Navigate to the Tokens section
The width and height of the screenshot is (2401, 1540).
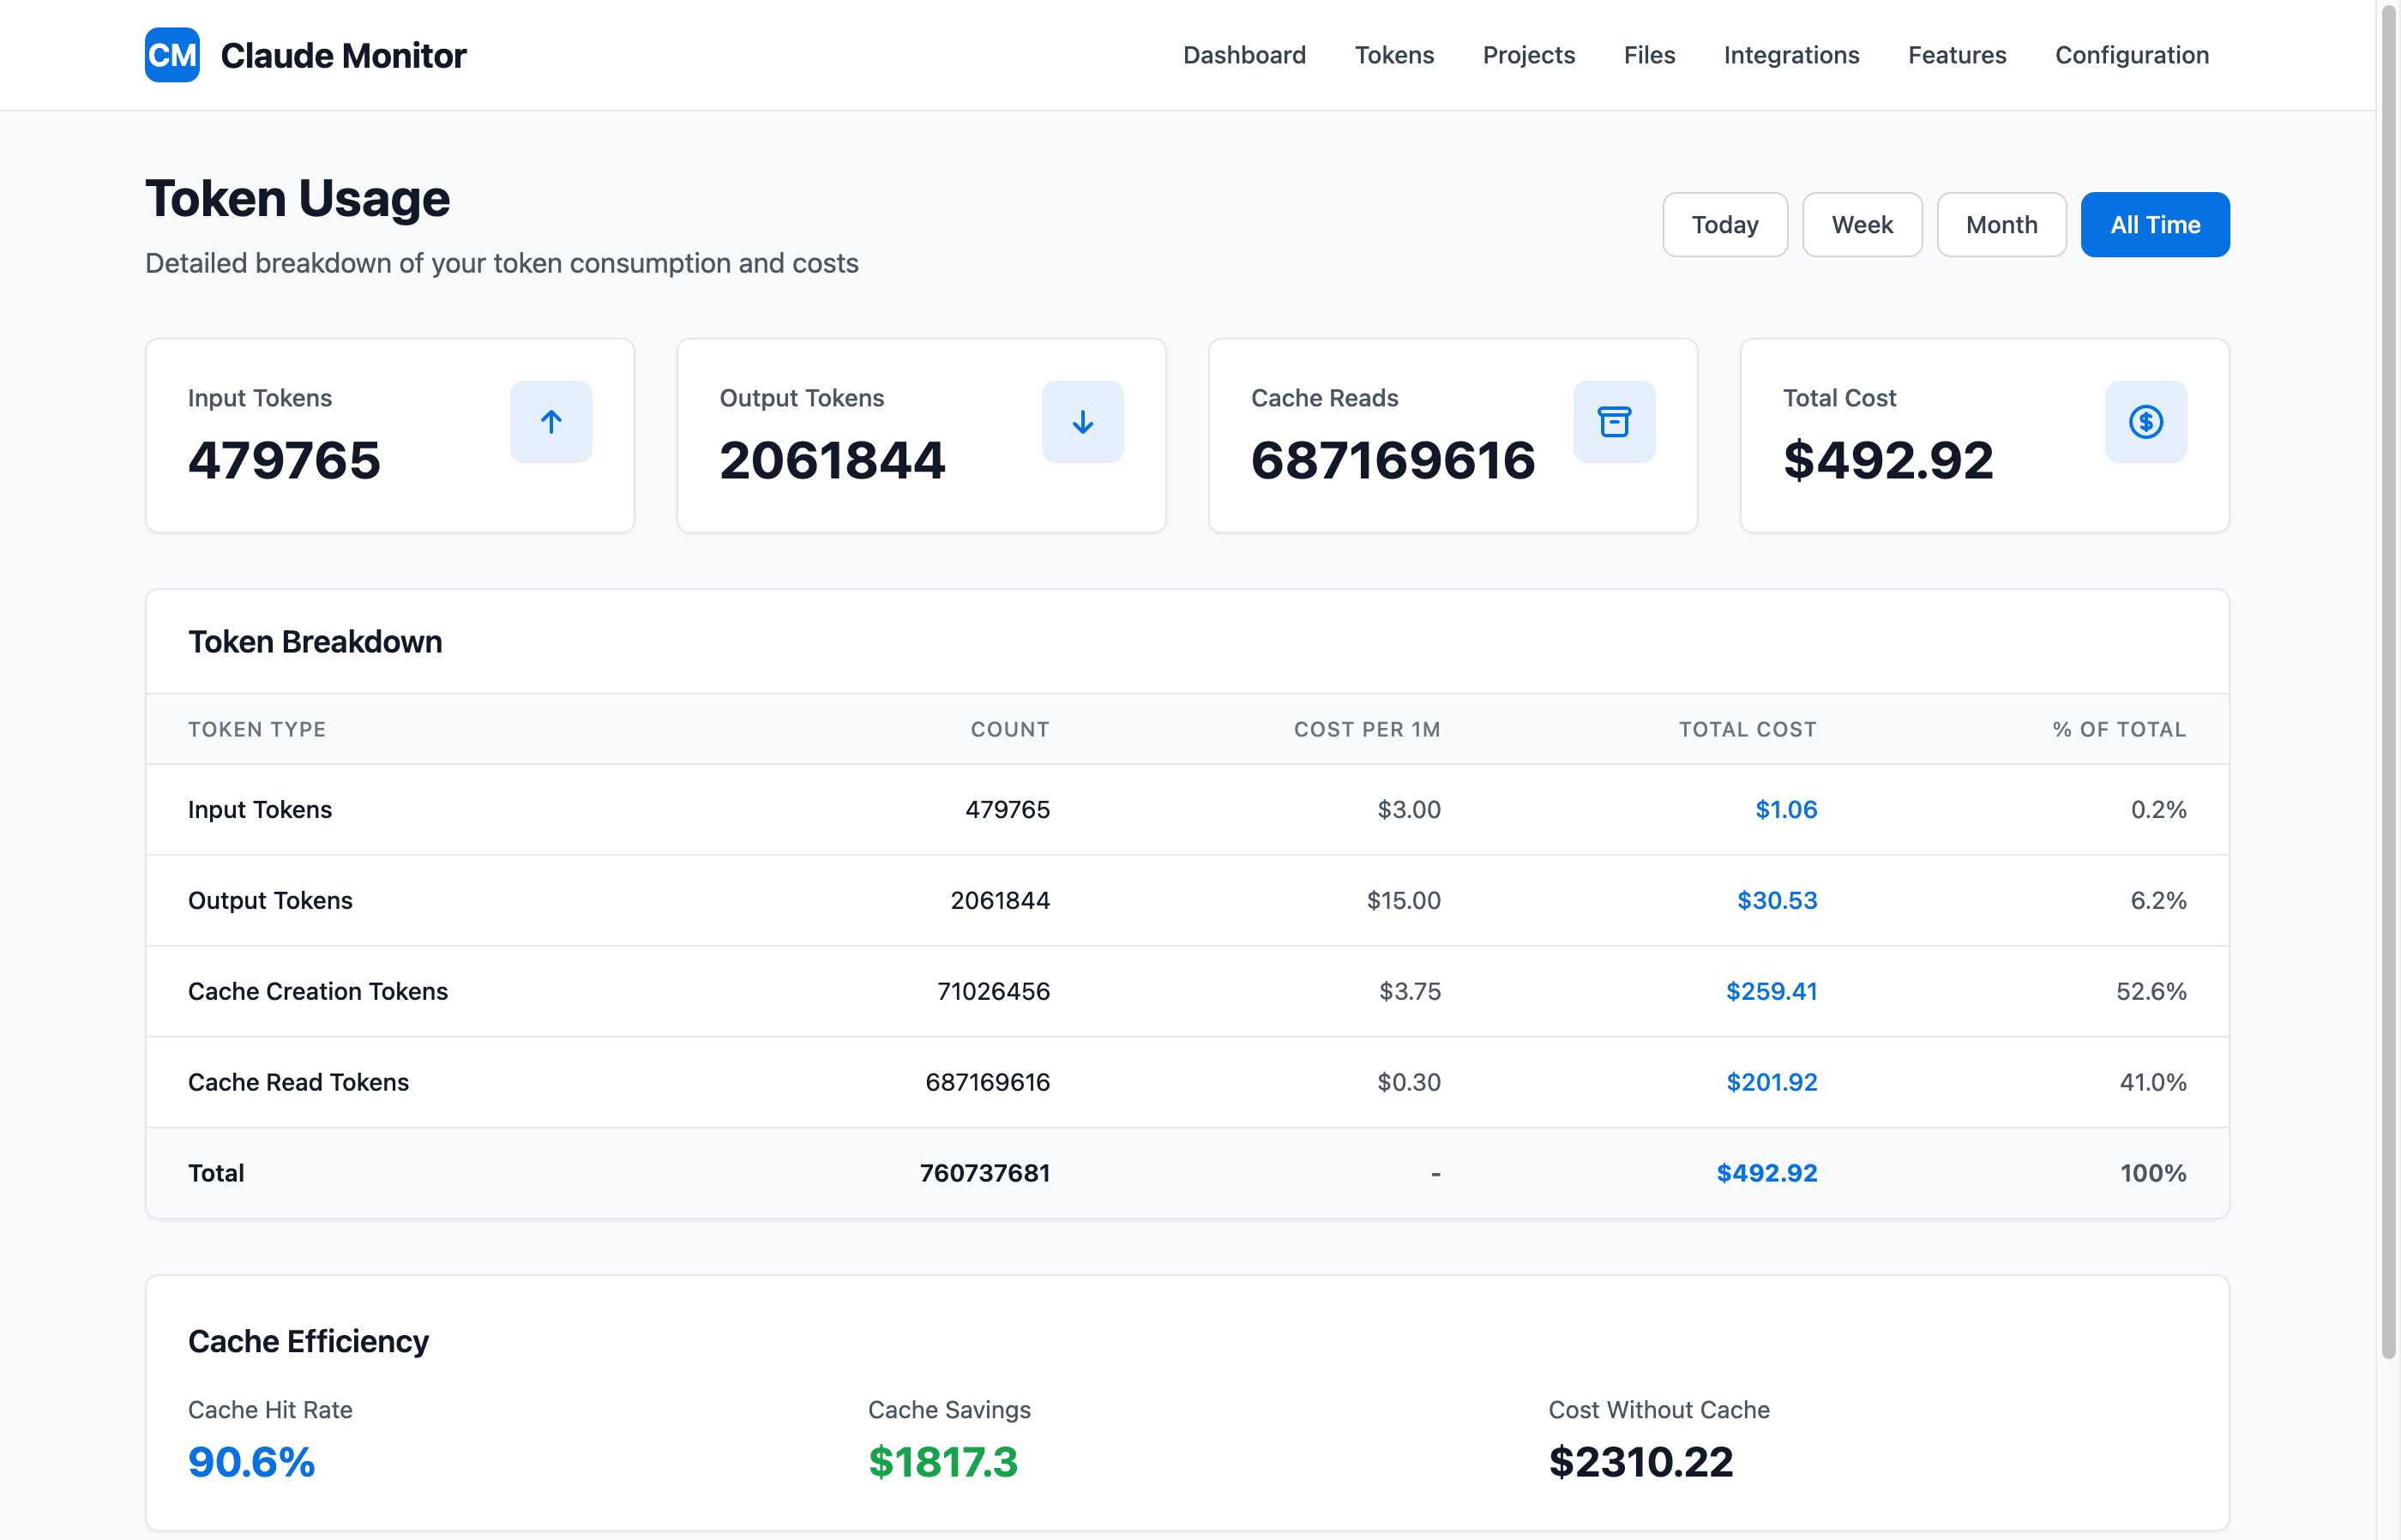[x=1395, y=55]
